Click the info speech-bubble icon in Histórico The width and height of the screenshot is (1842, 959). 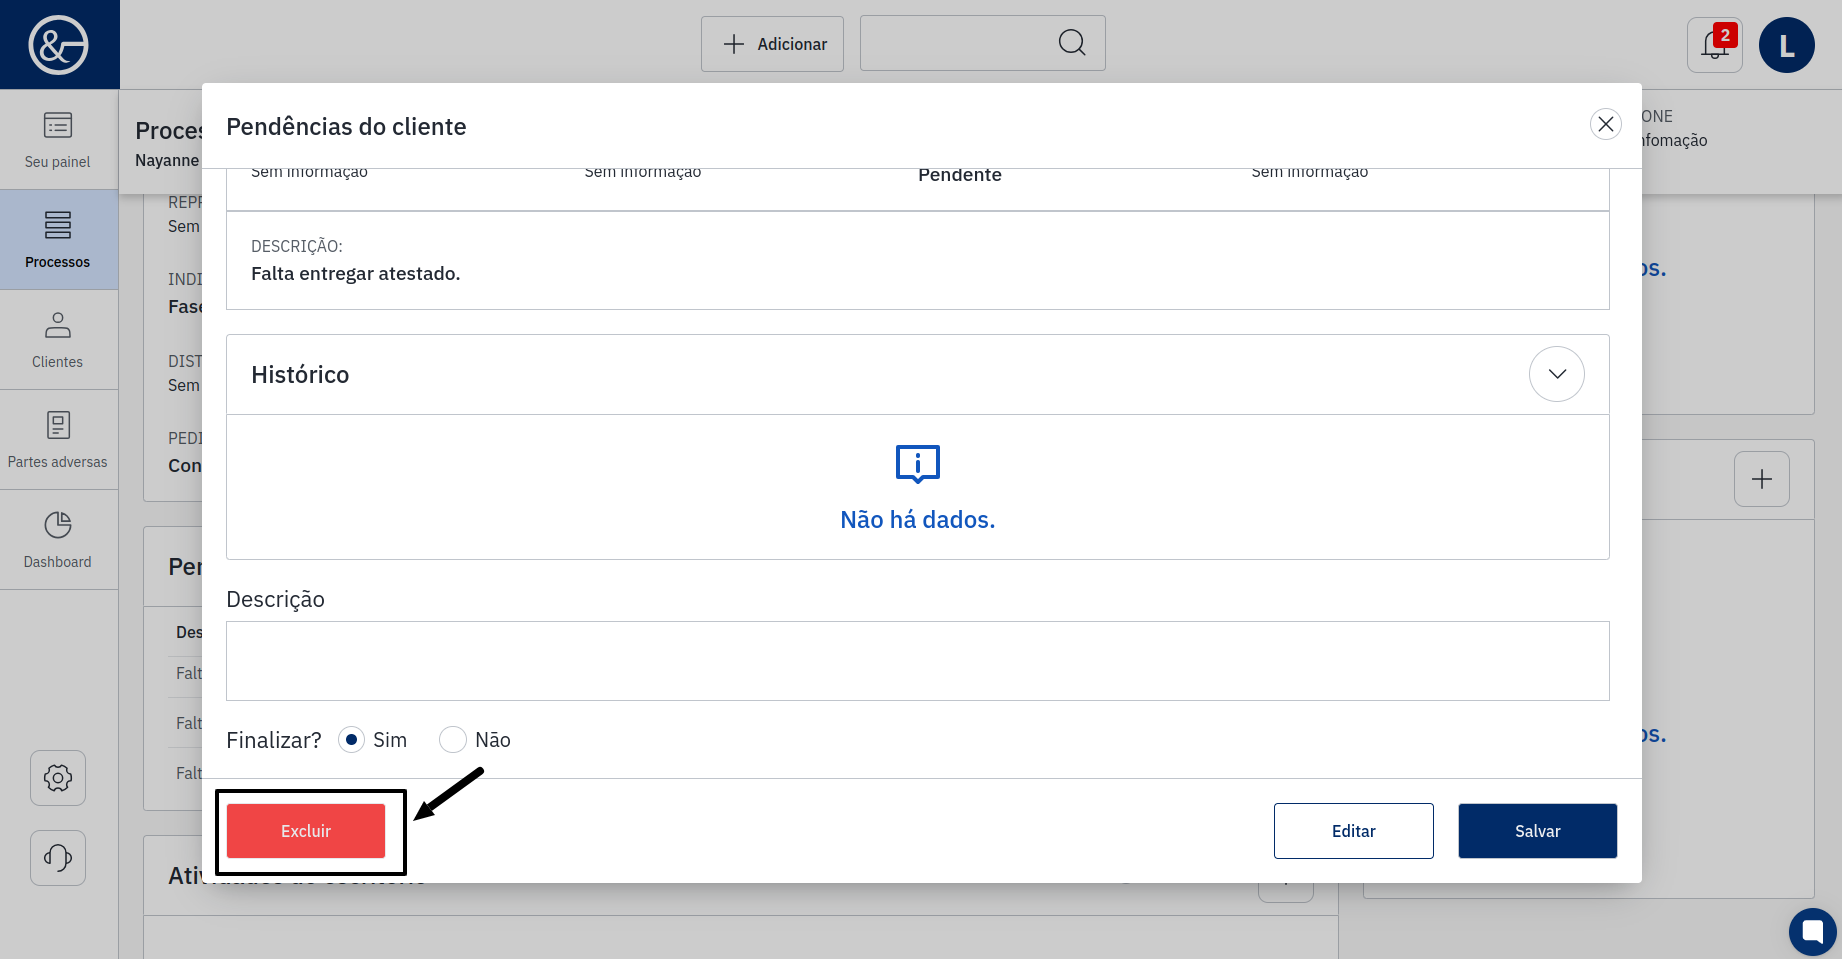click(x=918, y=464)
